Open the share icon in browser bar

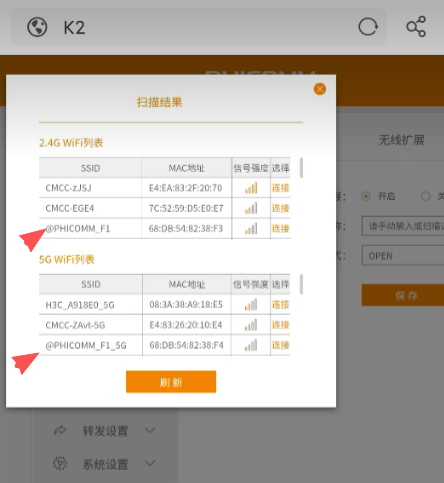tap(416, 26)
